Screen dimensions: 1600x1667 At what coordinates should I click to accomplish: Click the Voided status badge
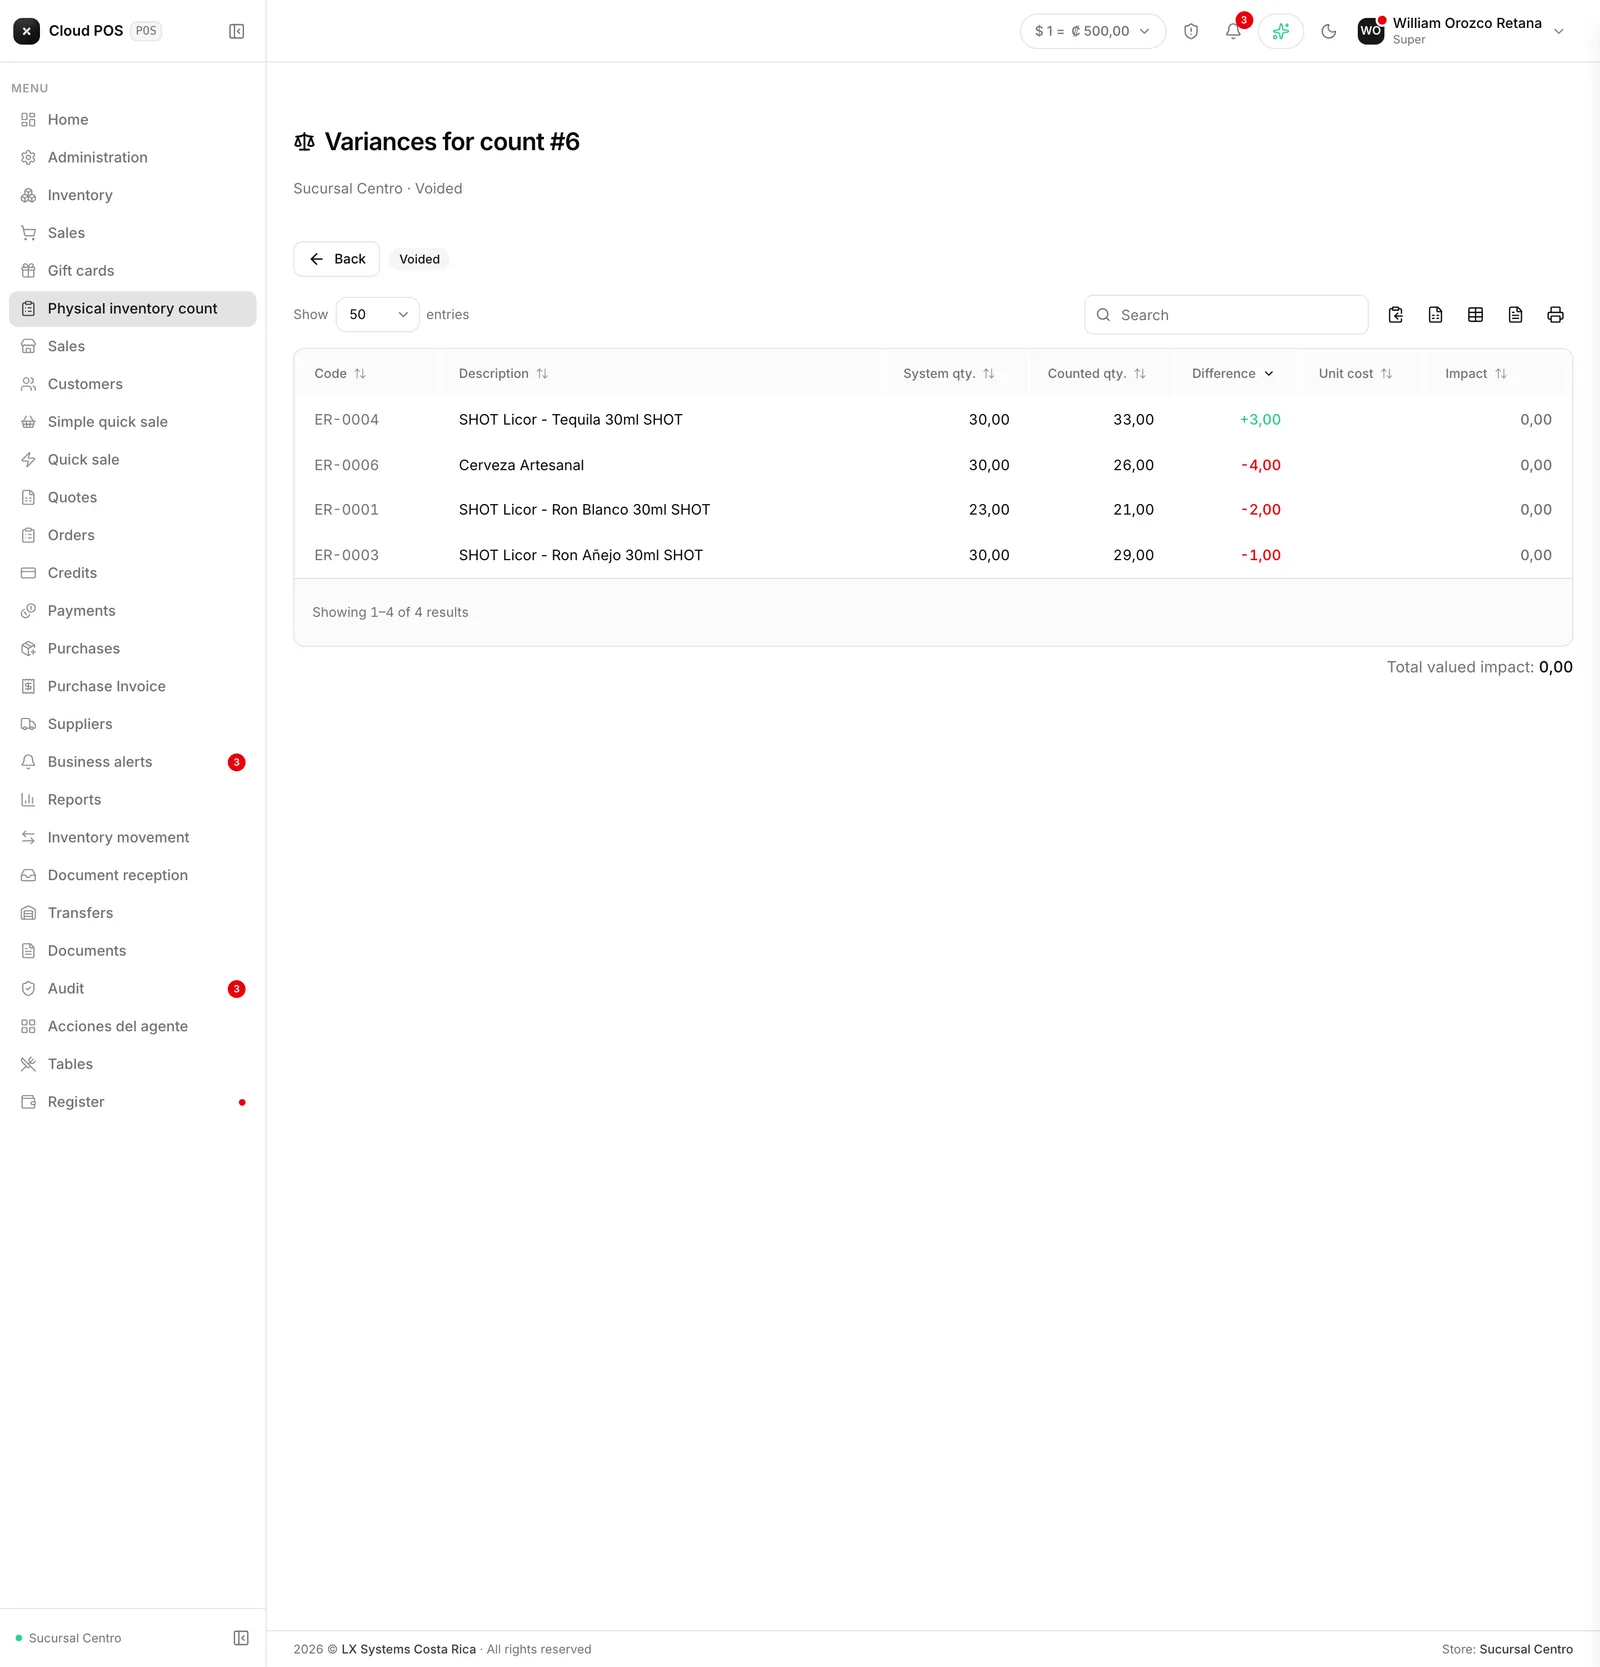pyautogui.click(x=419, y=259)
